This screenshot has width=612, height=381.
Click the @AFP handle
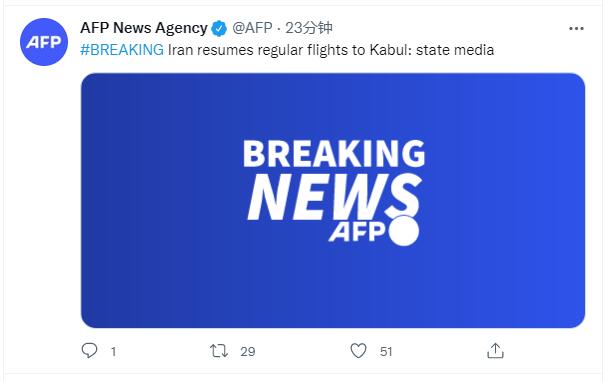coord(252,28)
